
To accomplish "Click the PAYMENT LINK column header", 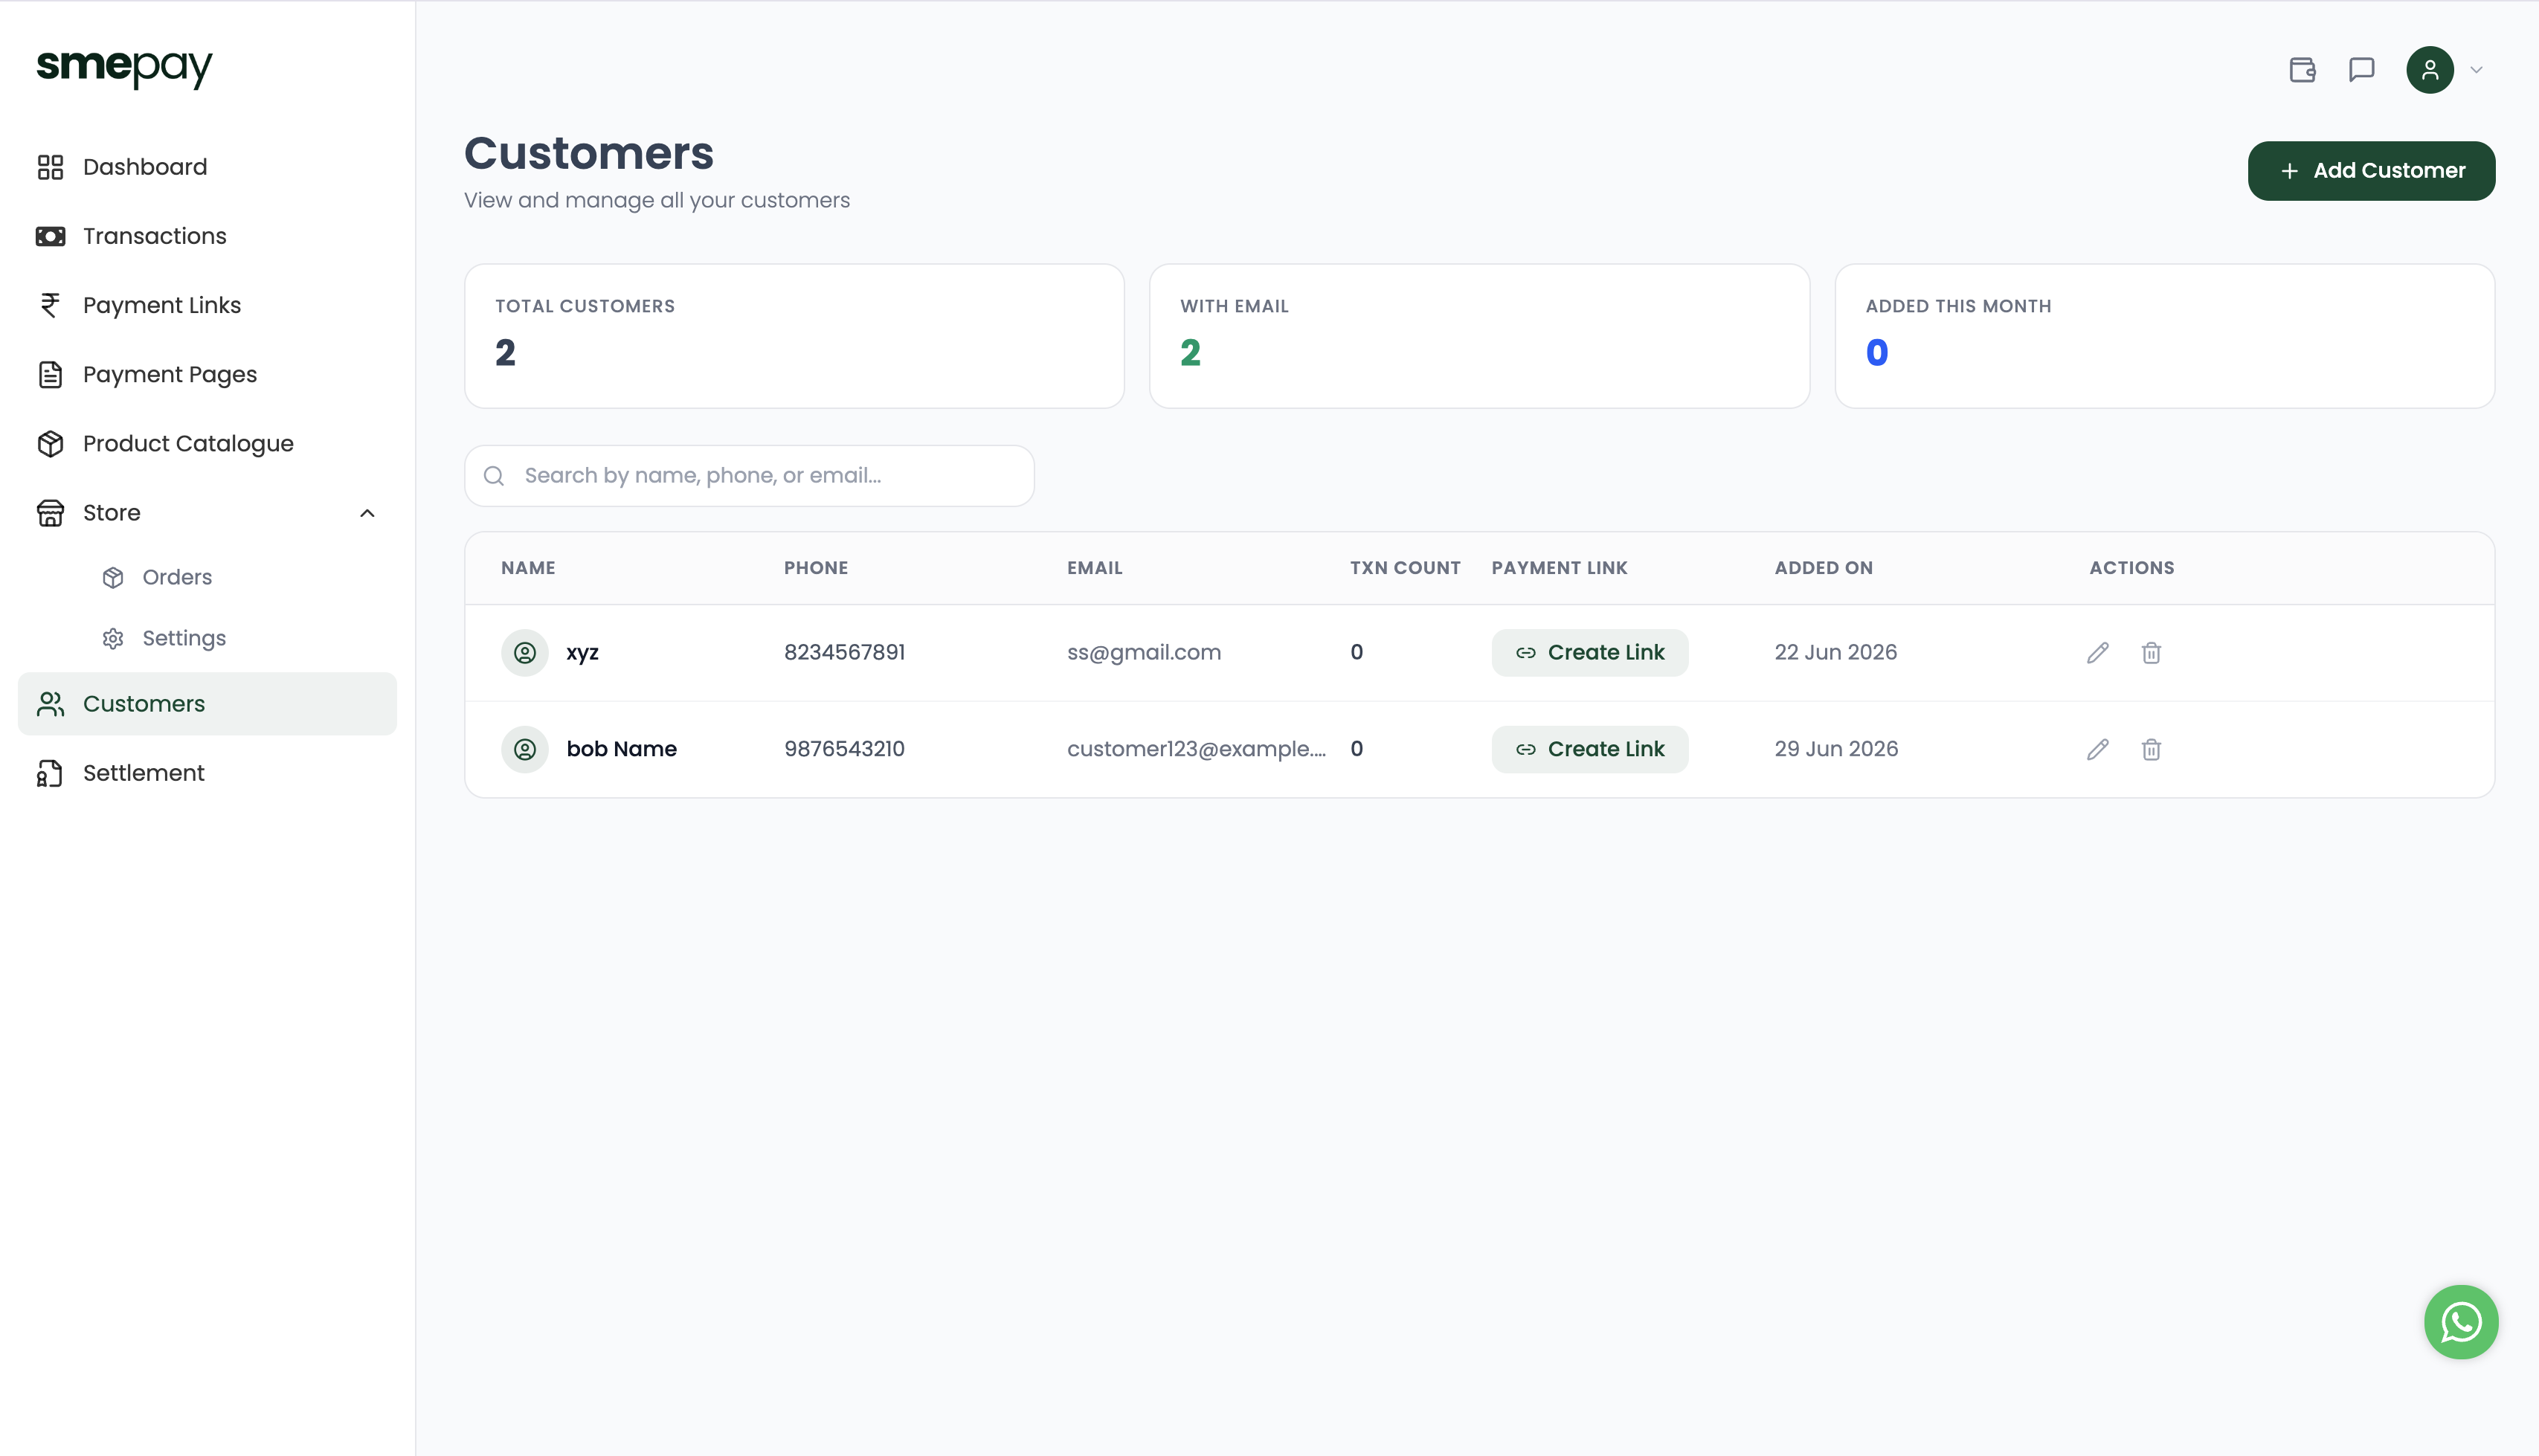I will 1559,568.
